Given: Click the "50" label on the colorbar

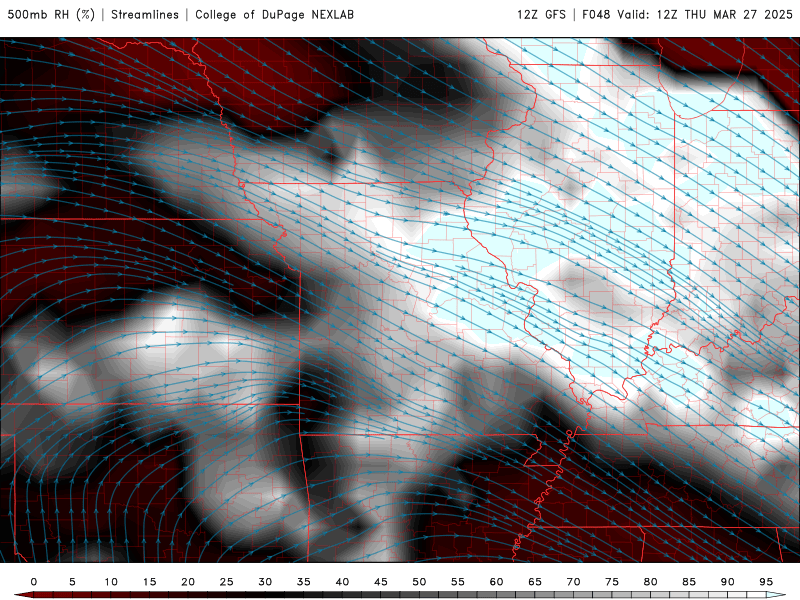Looking at the screenshot, I should pyautogui.click(x=419, y=582).
